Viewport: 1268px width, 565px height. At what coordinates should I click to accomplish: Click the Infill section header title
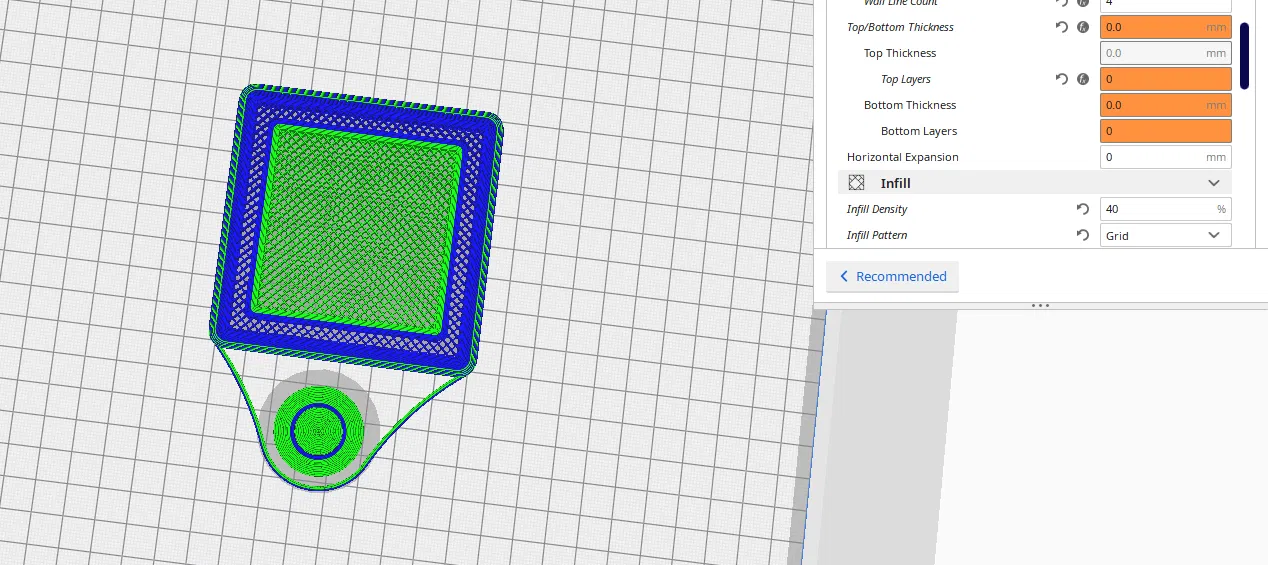click(895, 183)
